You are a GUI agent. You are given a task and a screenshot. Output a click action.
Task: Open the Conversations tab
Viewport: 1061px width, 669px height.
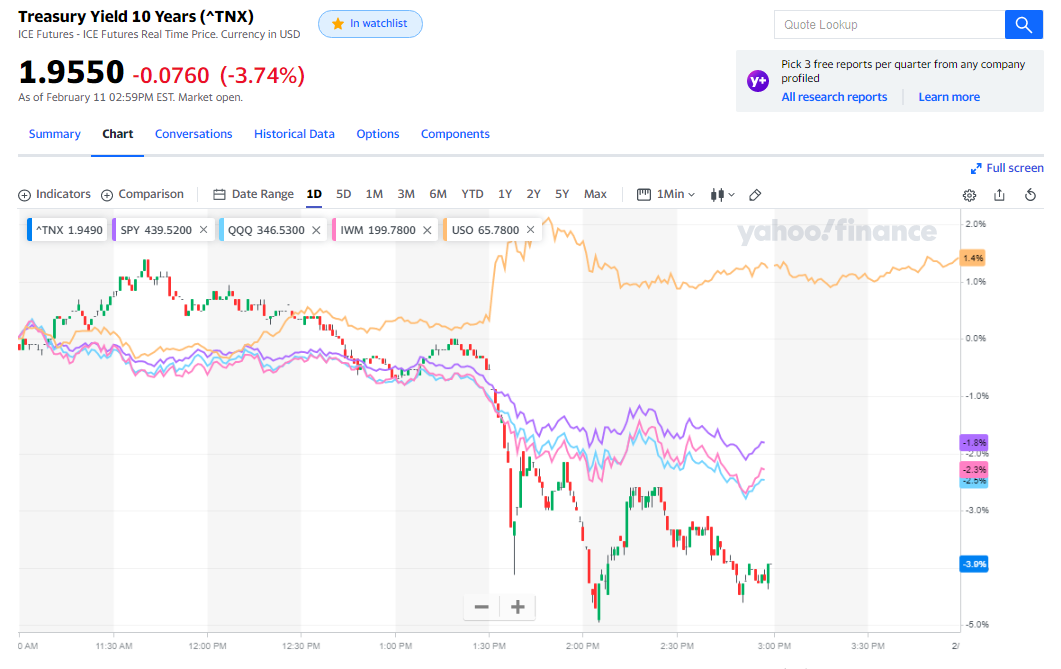(194, 134)
